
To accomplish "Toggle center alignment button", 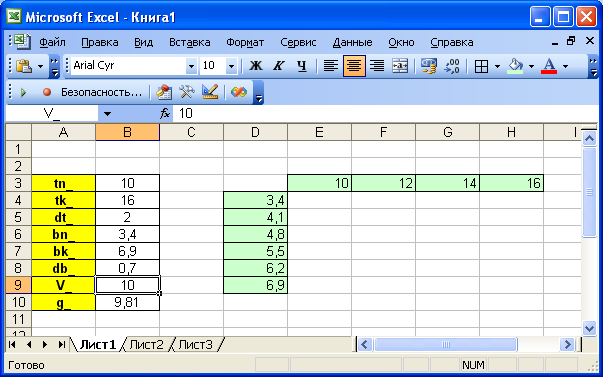I will [x=354, y=66].
